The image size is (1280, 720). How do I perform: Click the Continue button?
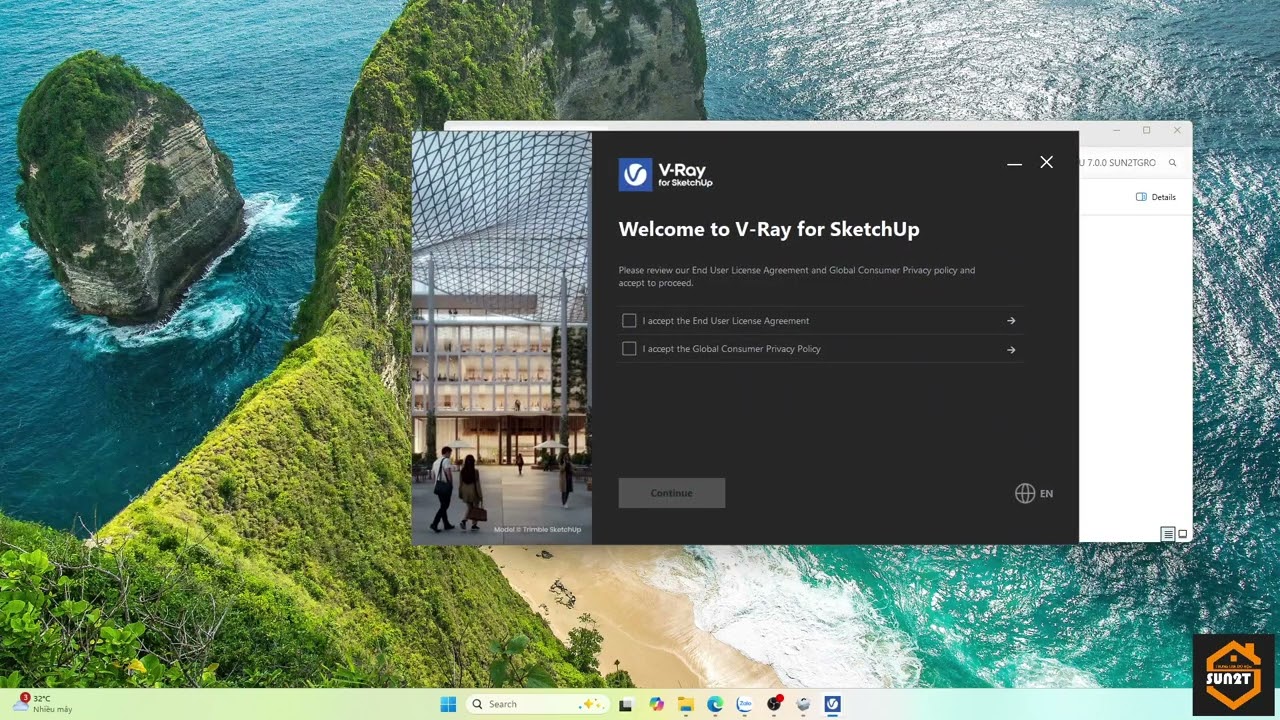click(671, 493)
